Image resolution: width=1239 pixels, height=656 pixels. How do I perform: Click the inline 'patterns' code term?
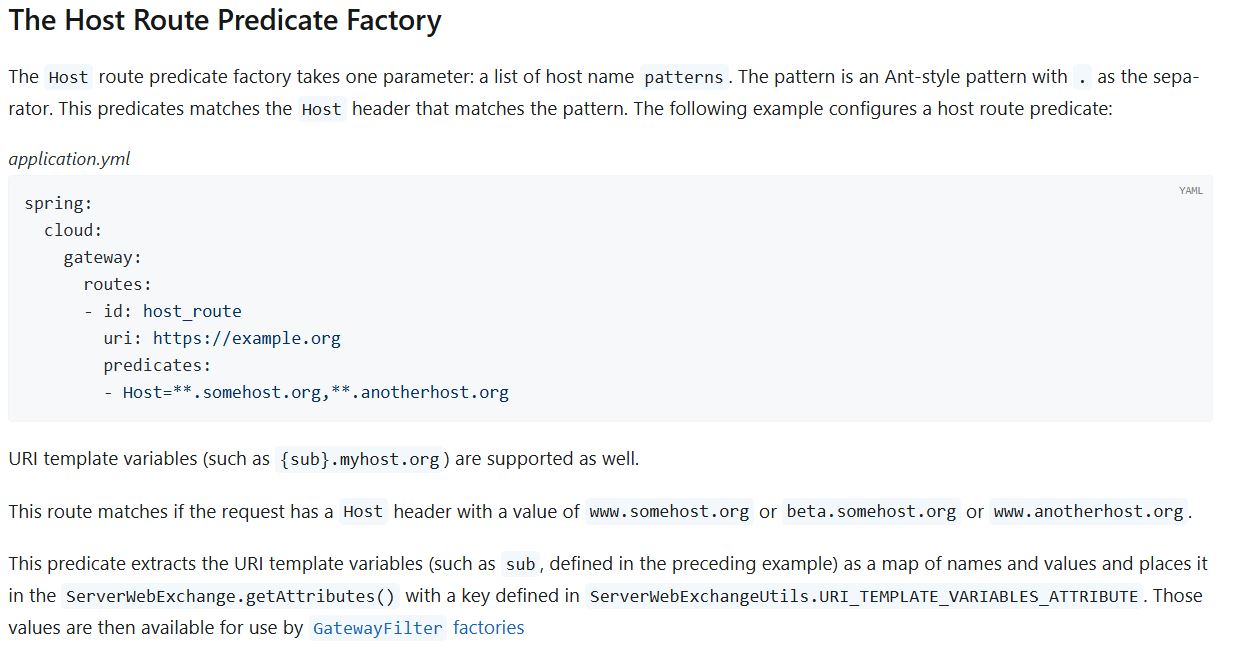click(x=683, y=77)
